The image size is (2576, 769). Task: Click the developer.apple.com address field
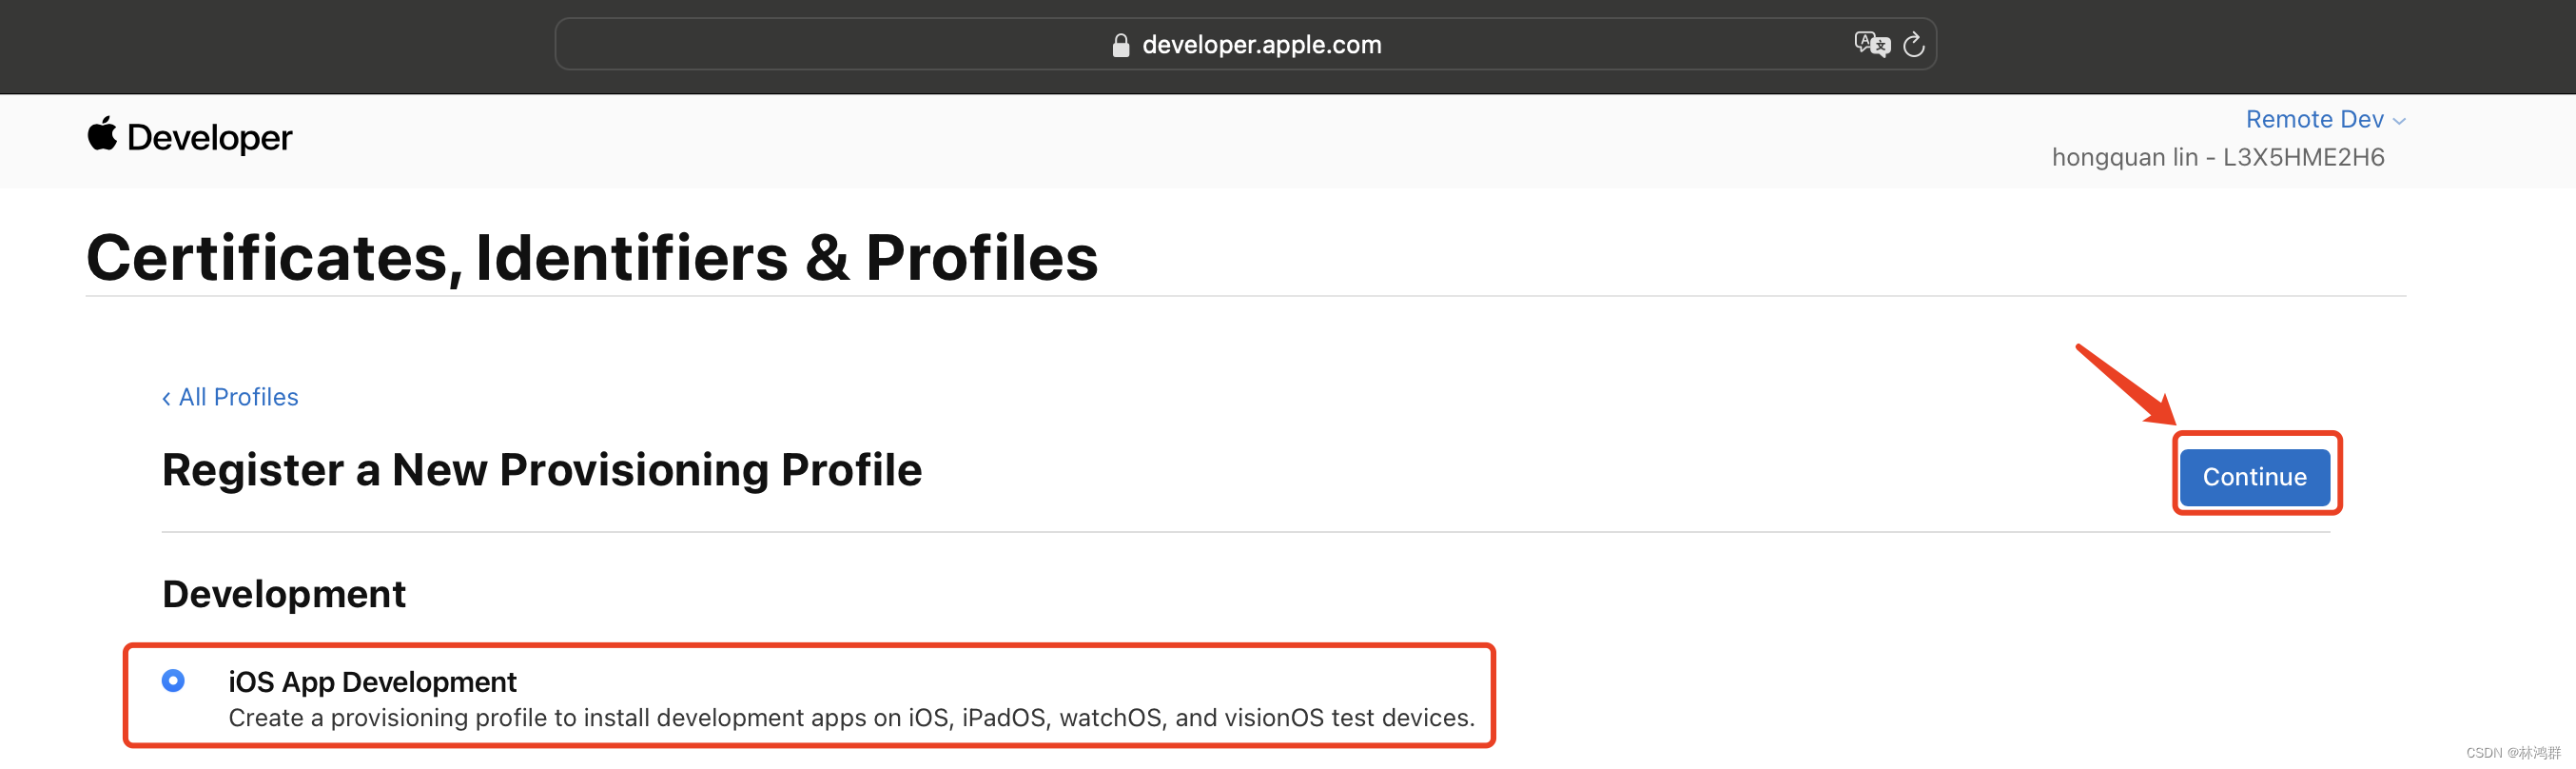pyautogui.click(x=1245, y=44)
